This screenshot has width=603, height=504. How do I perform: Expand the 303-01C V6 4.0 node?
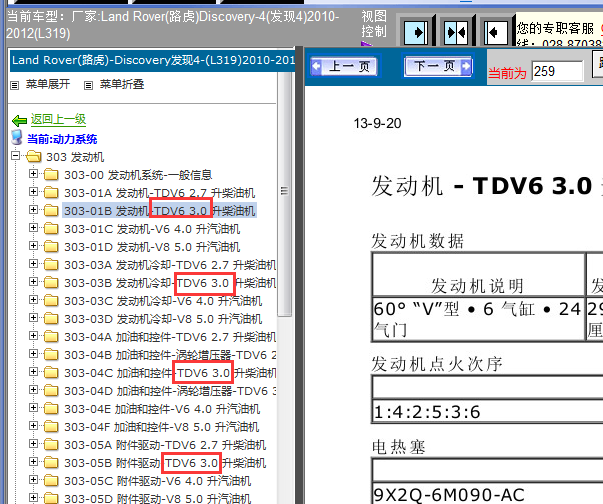point(33,228)
